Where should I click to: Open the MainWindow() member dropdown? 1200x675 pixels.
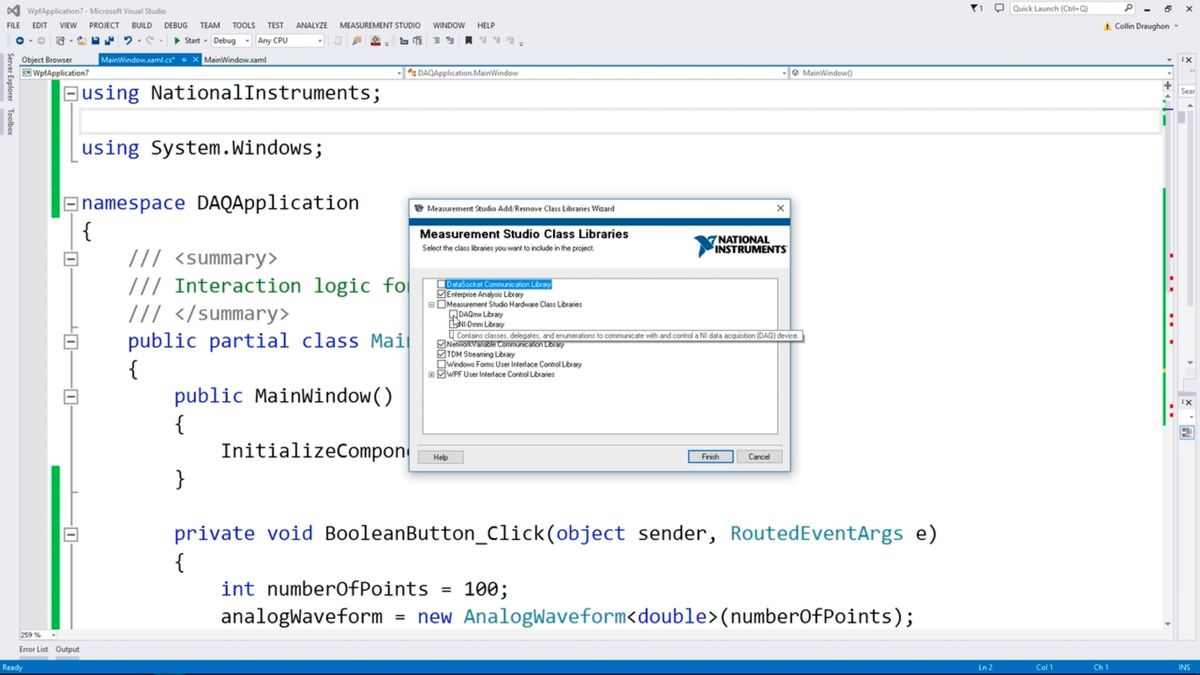tap(980, 73)
